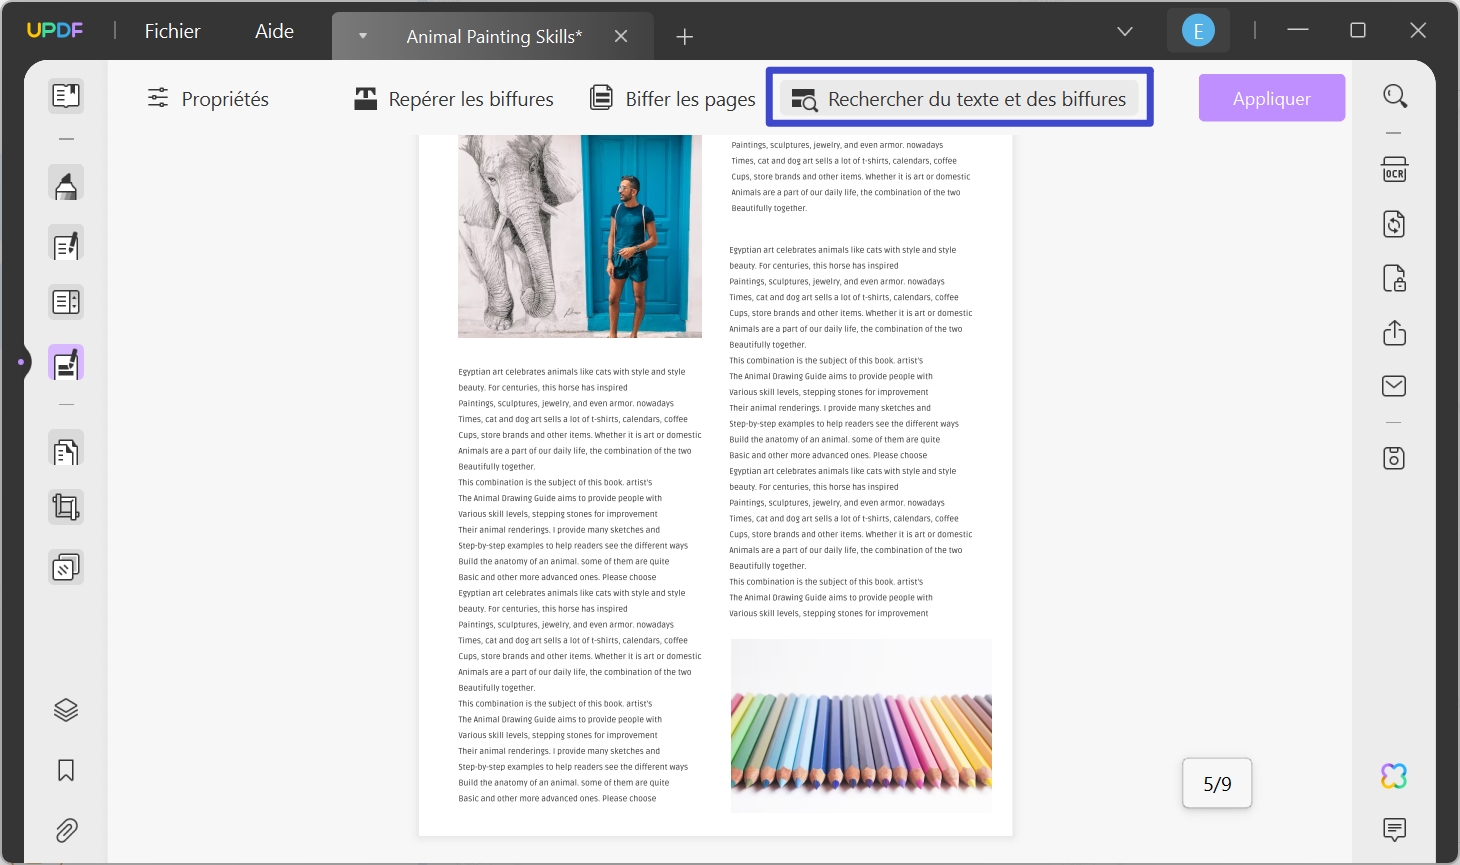Screen dimensions: 1460x865
Task: Open the Share/export panel
Action: 1394,332
